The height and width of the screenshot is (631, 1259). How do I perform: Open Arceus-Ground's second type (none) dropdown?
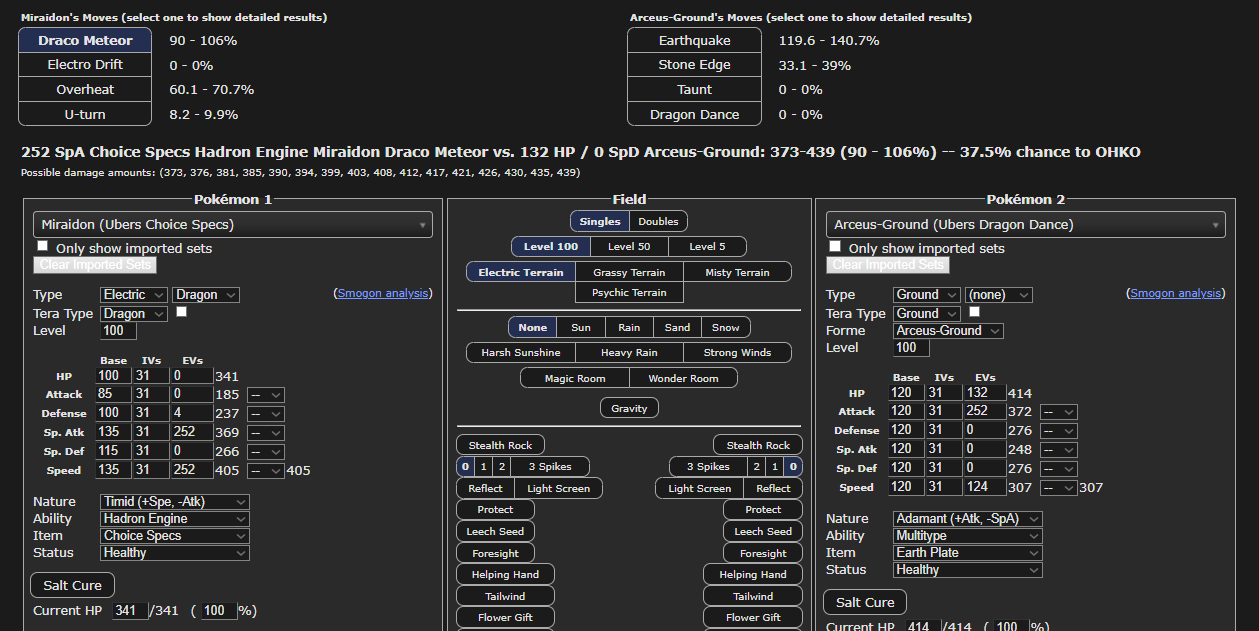point(999,295)
